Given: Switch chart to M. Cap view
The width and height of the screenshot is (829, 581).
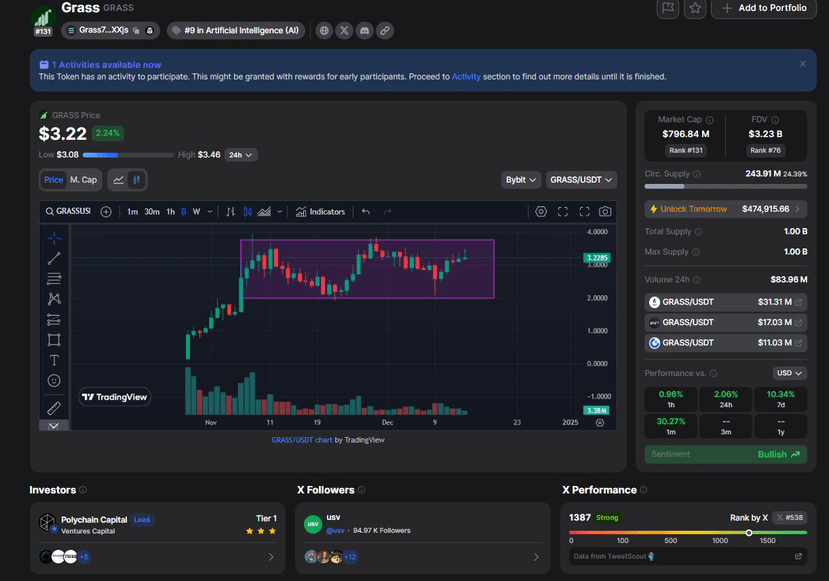Looking at the screenshot, I should 83,180.
